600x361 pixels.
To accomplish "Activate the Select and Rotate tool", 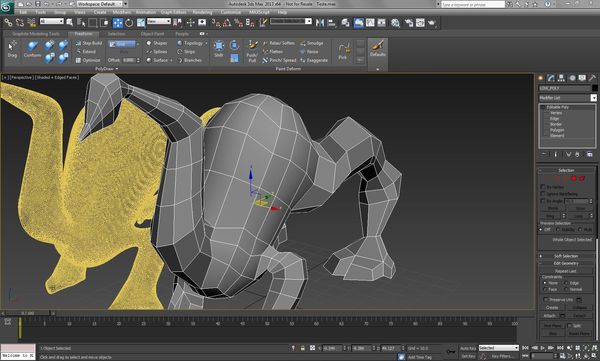I will 129,23.
